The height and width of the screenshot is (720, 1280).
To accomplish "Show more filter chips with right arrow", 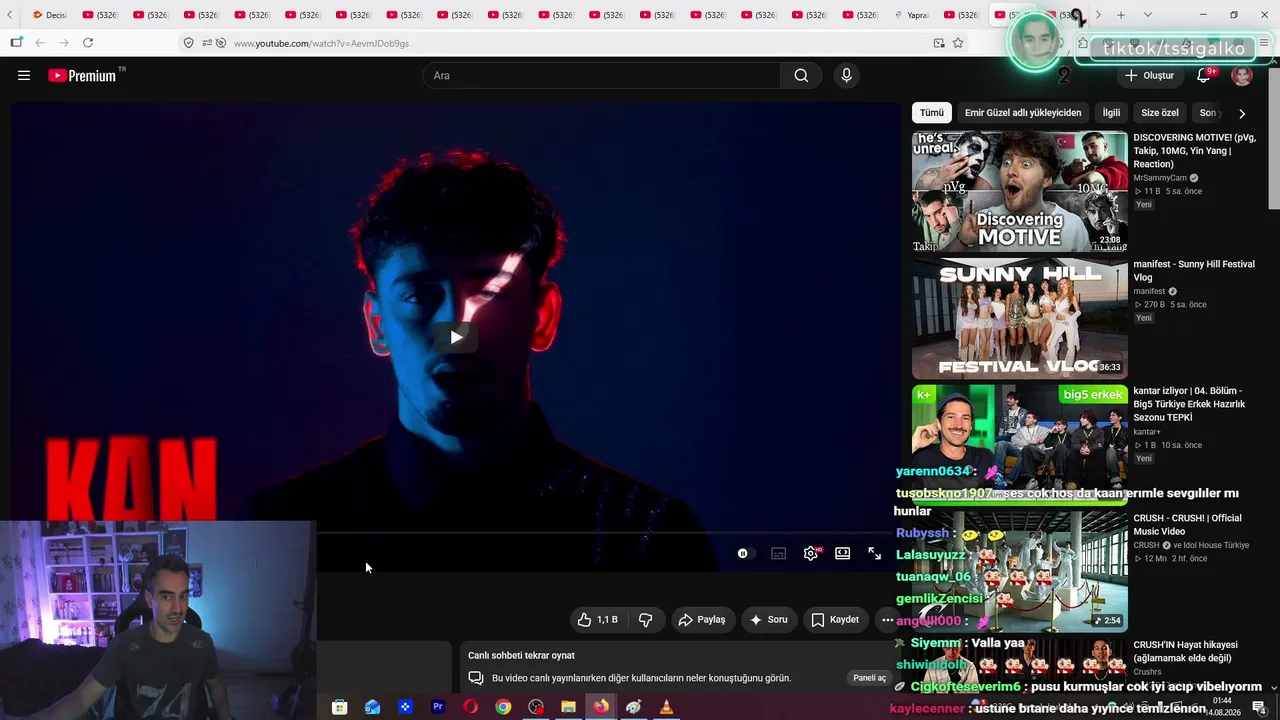I will point(1242,114).
